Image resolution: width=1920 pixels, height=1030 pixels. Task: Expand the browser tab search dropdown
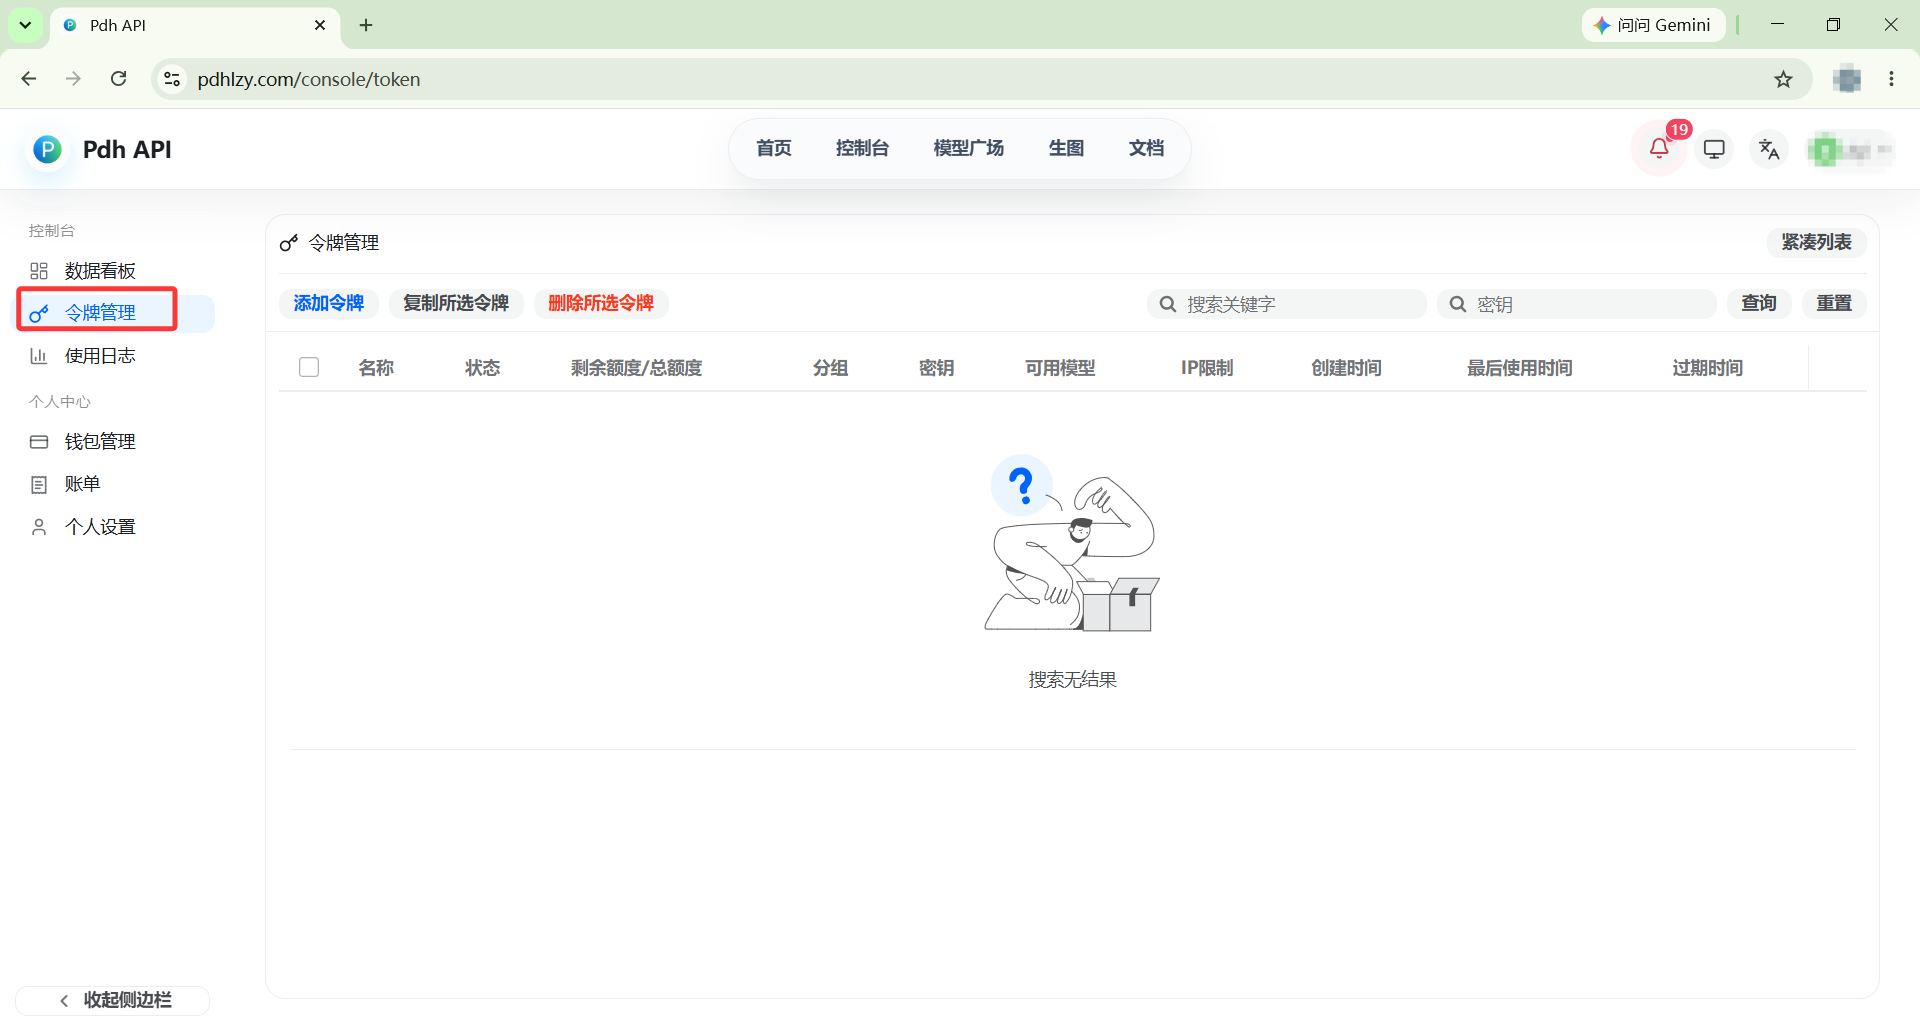click(25, 25)
